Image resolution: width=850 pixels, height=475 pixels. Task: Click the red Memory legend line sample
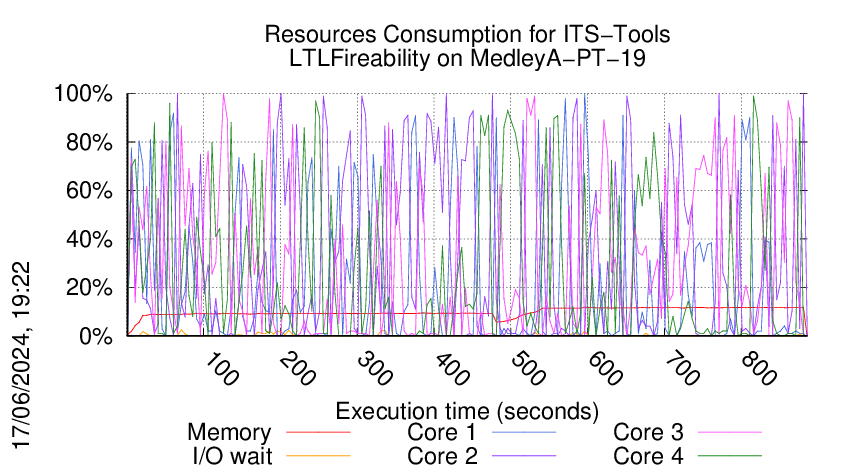click(318, 432)
